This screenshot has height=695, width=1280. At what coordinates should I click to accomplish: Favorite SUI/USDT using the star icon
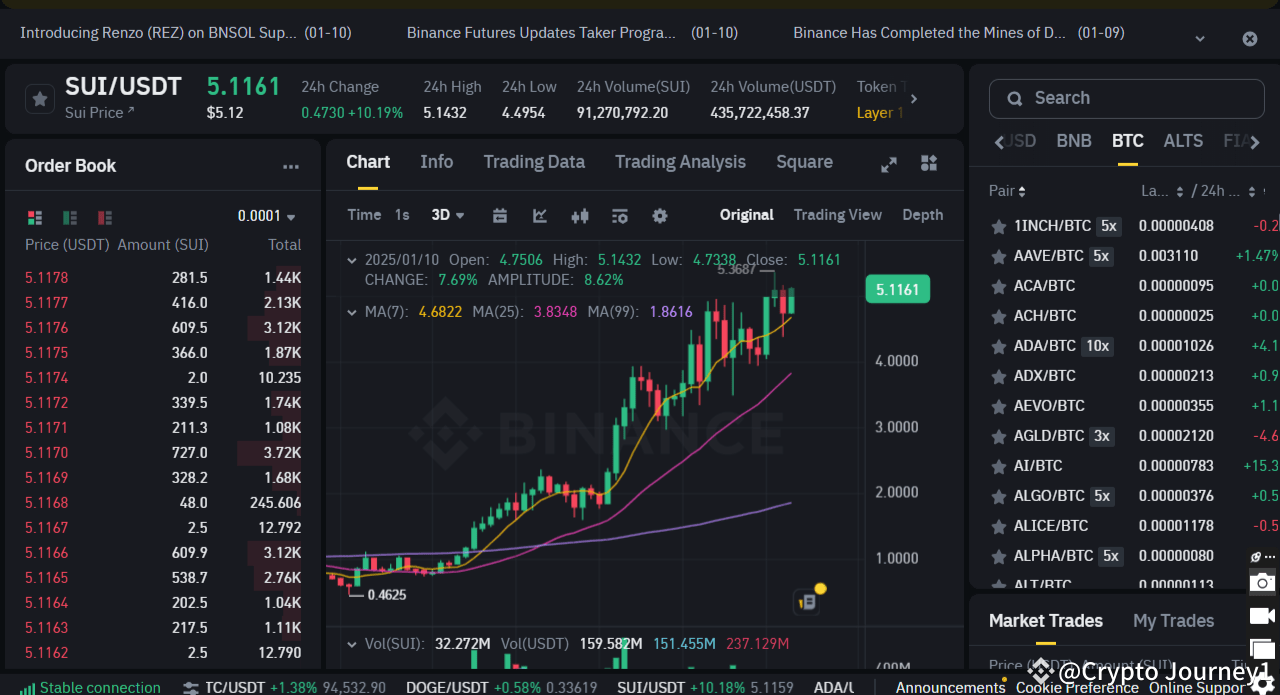pyautogui.click(x=39, y=99)
